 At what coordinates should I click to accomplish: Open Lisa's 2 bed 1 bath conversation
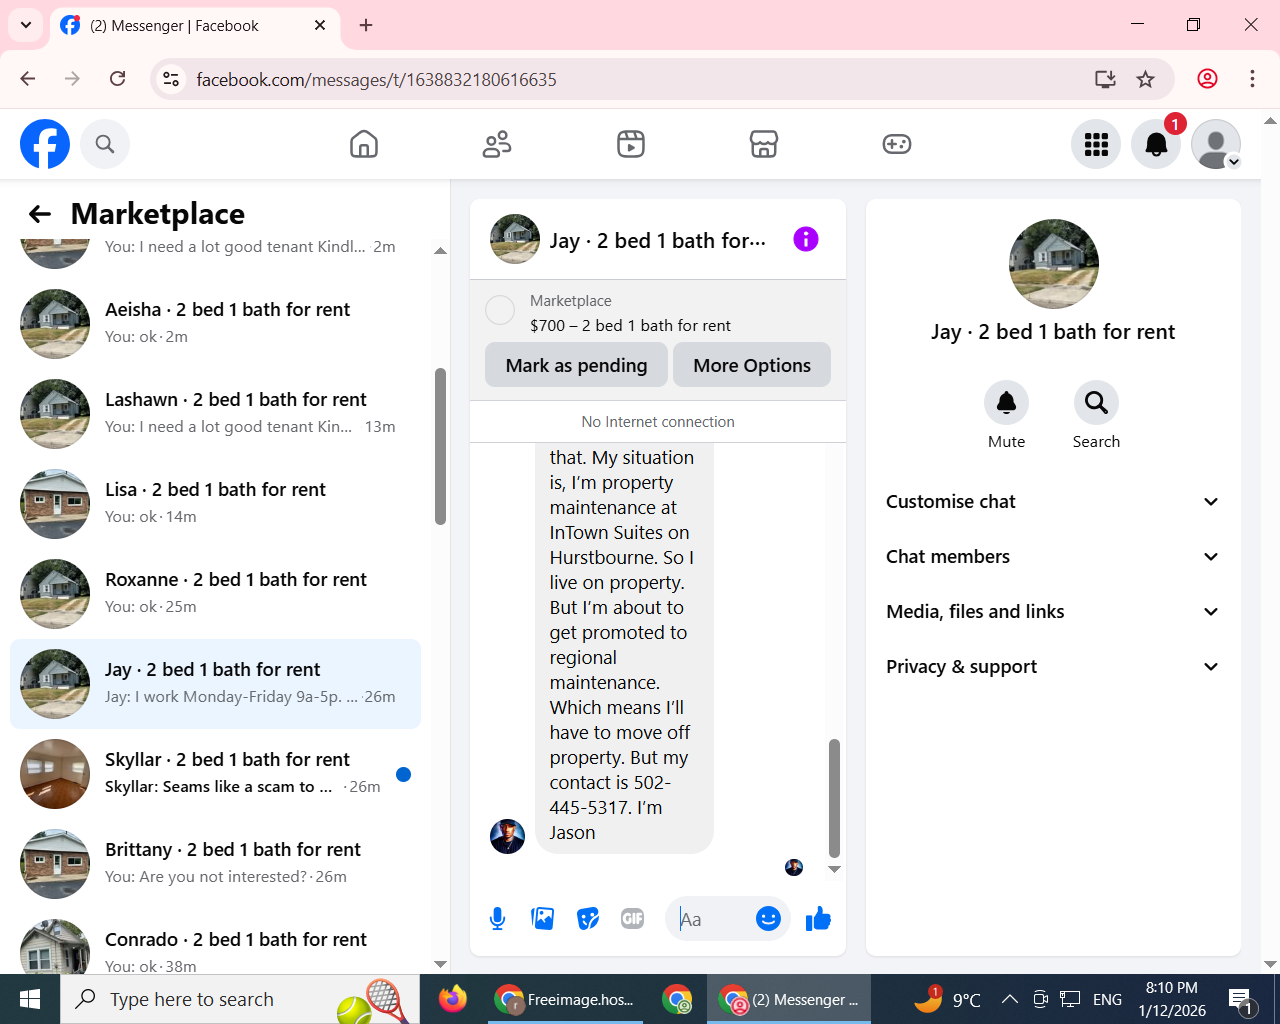pyautogui.click(x=215, y=504)
